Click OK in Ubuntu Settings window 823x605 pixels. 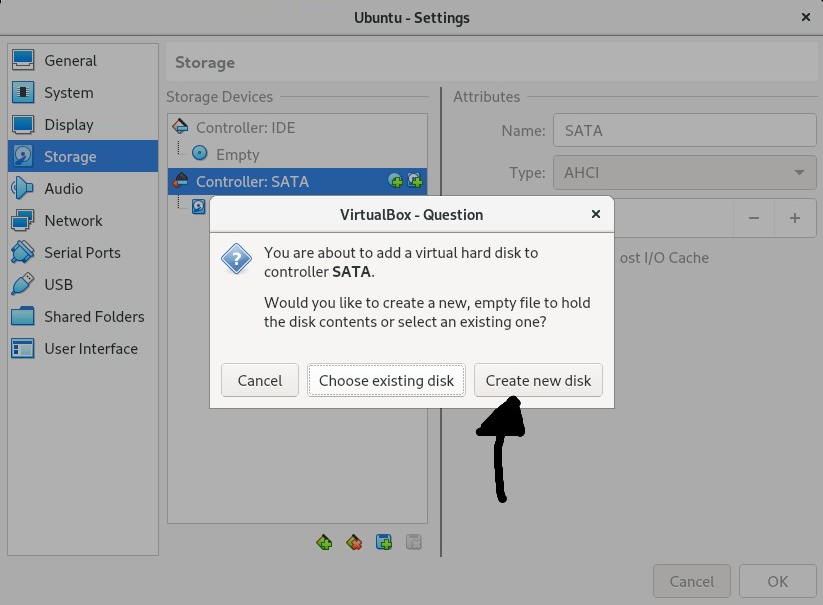[x=777, y=581]
